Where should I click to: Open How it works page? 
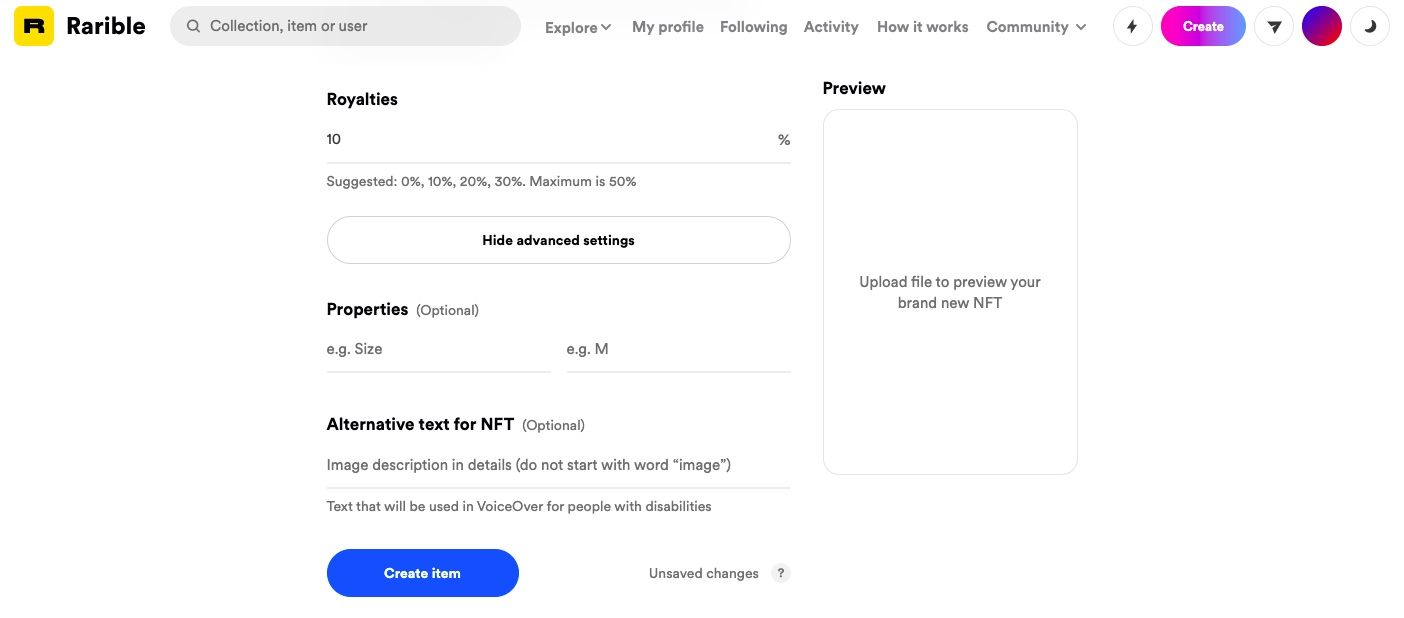click(922, 27)
